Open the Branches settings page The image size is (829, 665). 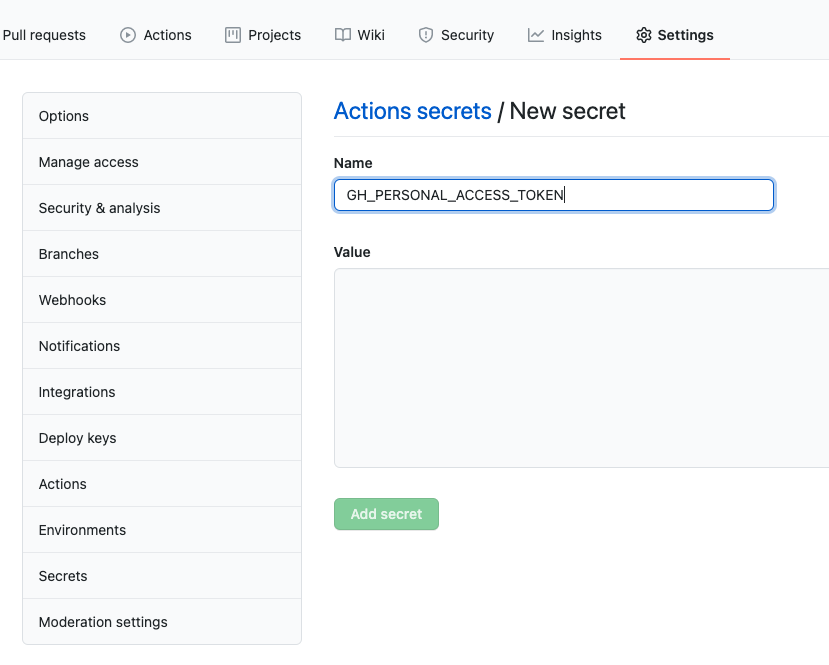(69, 254)
